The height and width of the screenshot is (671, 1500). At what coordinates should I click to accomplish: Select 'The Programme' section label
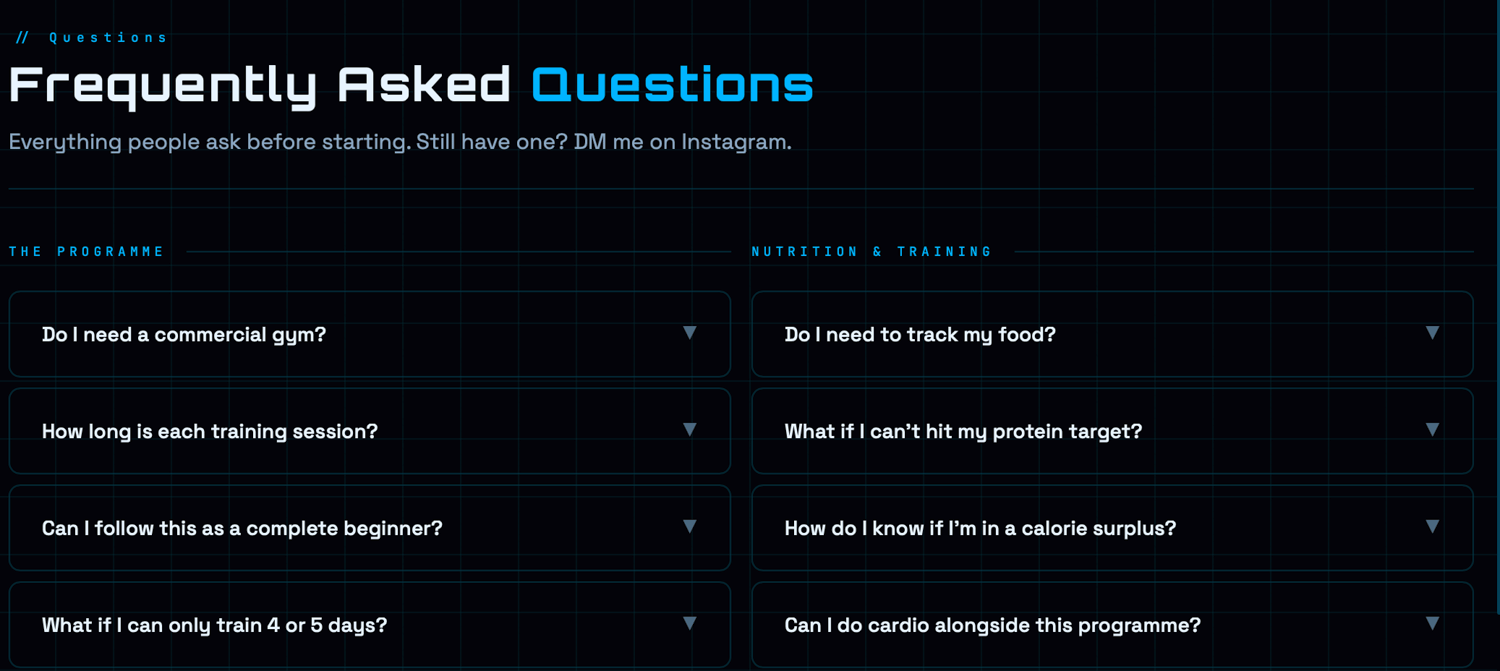(x=87, y=252)
